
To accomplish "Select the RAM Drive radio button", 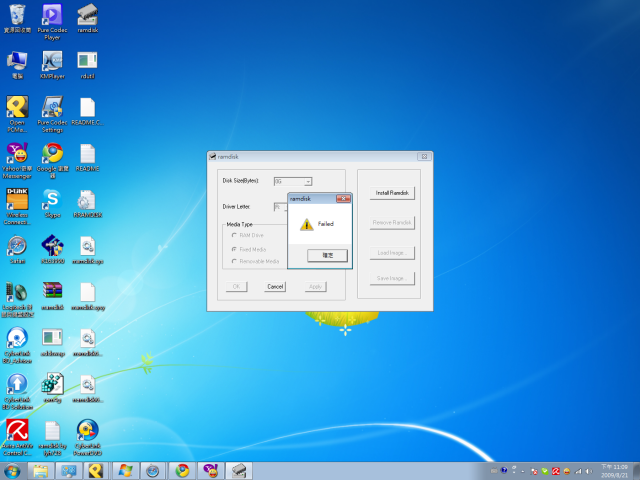I will (x=234, y=236).
